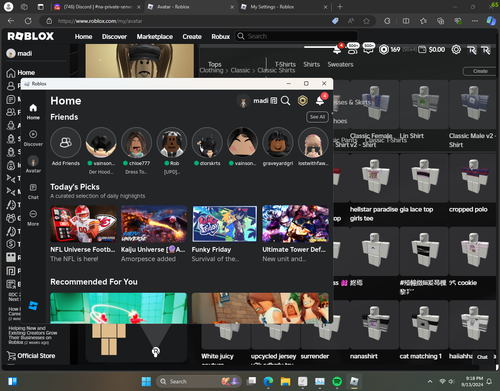The height and width of the screenshot is (391, 500).
Task: Open notifications bell in Roblox app
Action: [320, 101]
